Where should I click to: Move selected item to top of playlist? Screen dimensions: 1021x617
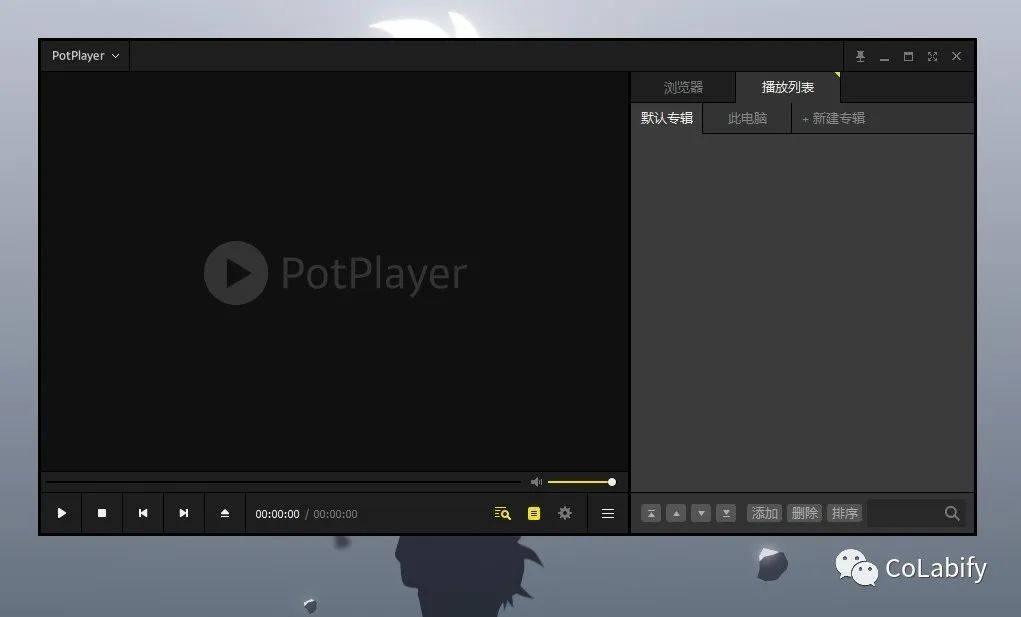651,512
